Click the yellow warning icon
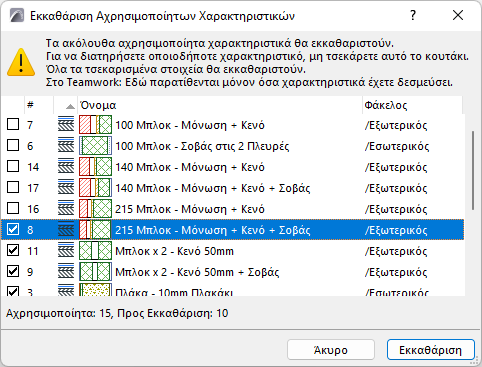 click(21, 62)
